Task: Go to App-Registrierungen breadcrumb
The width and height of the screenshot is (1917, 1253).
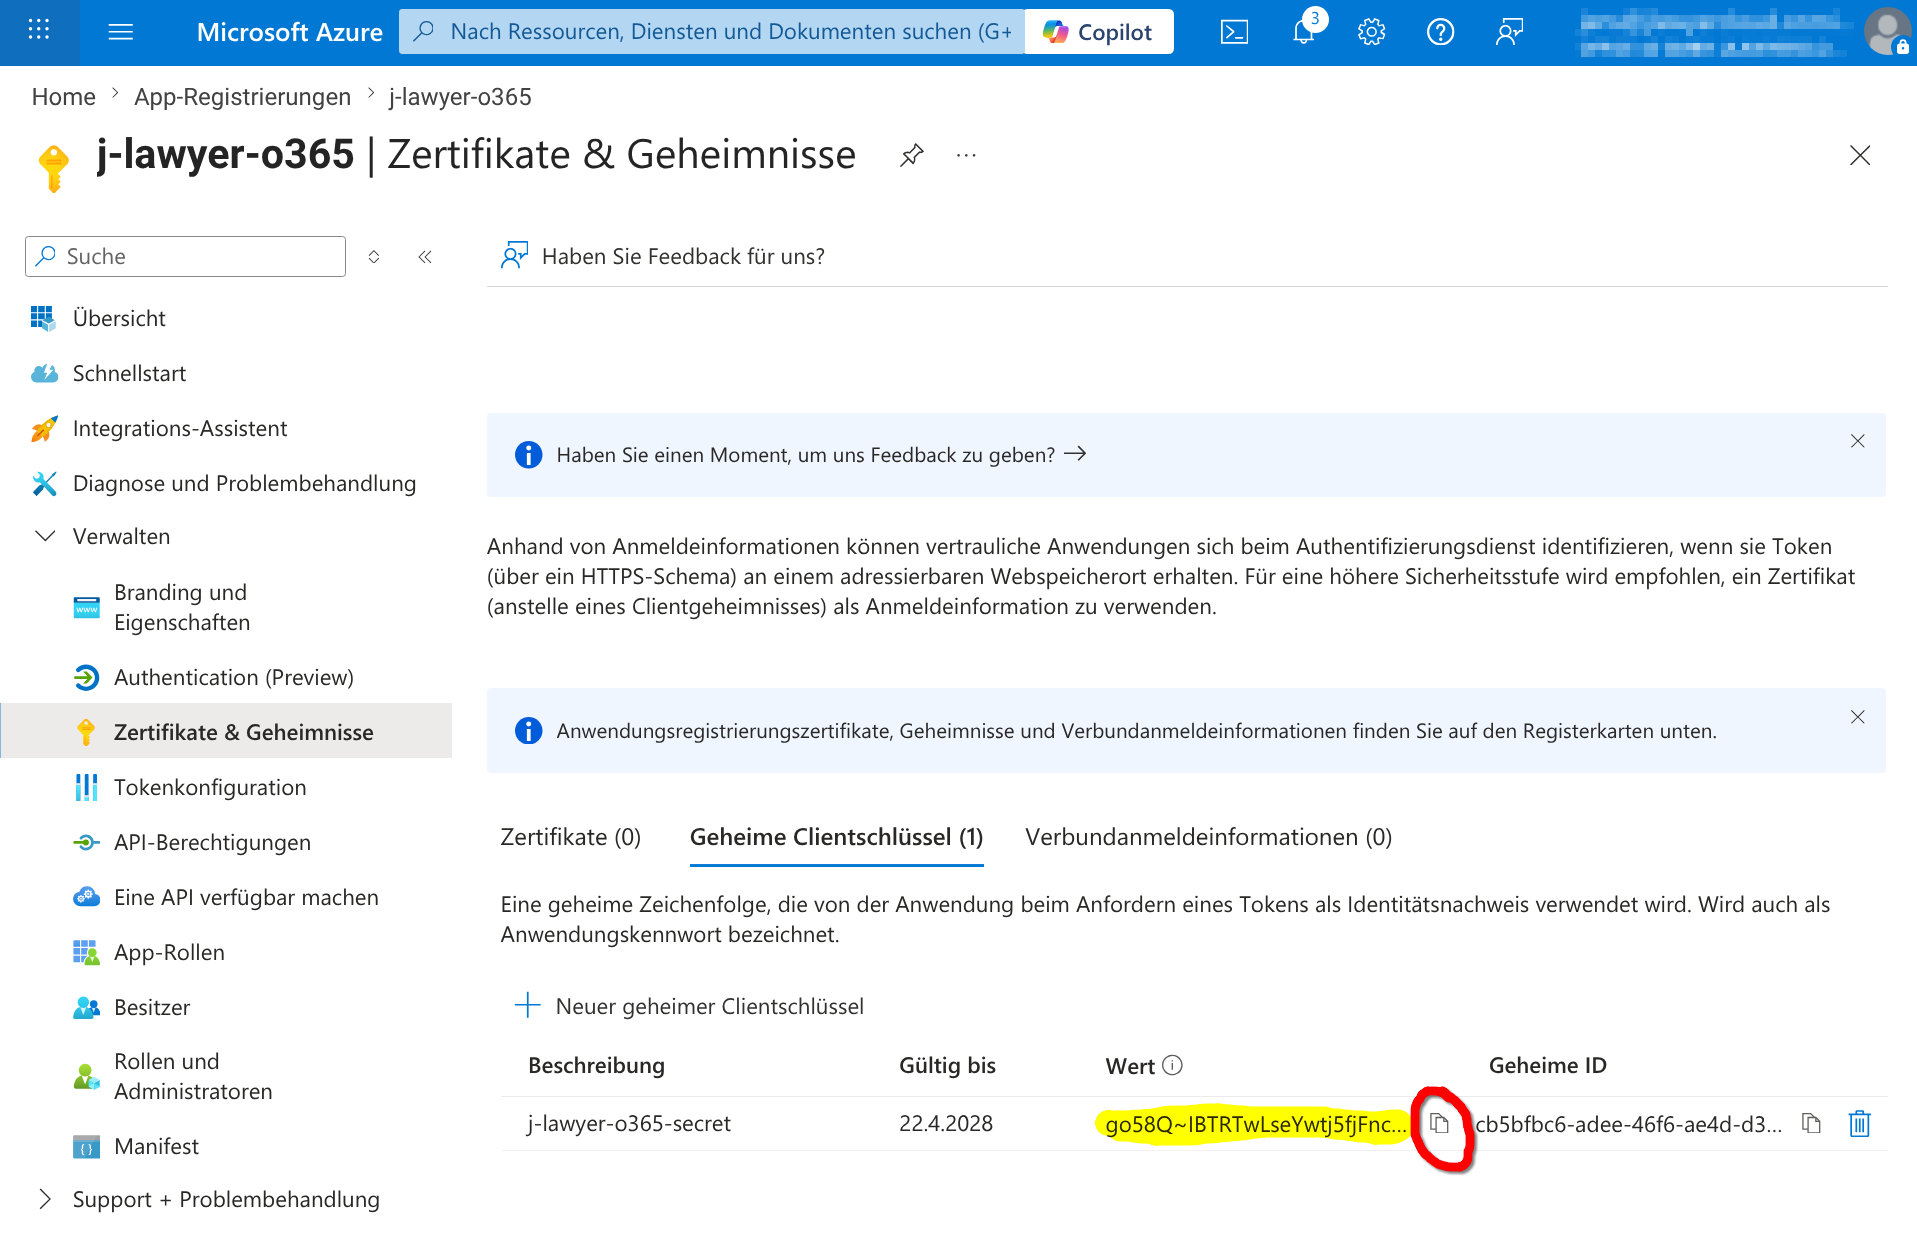Action: 243,97
